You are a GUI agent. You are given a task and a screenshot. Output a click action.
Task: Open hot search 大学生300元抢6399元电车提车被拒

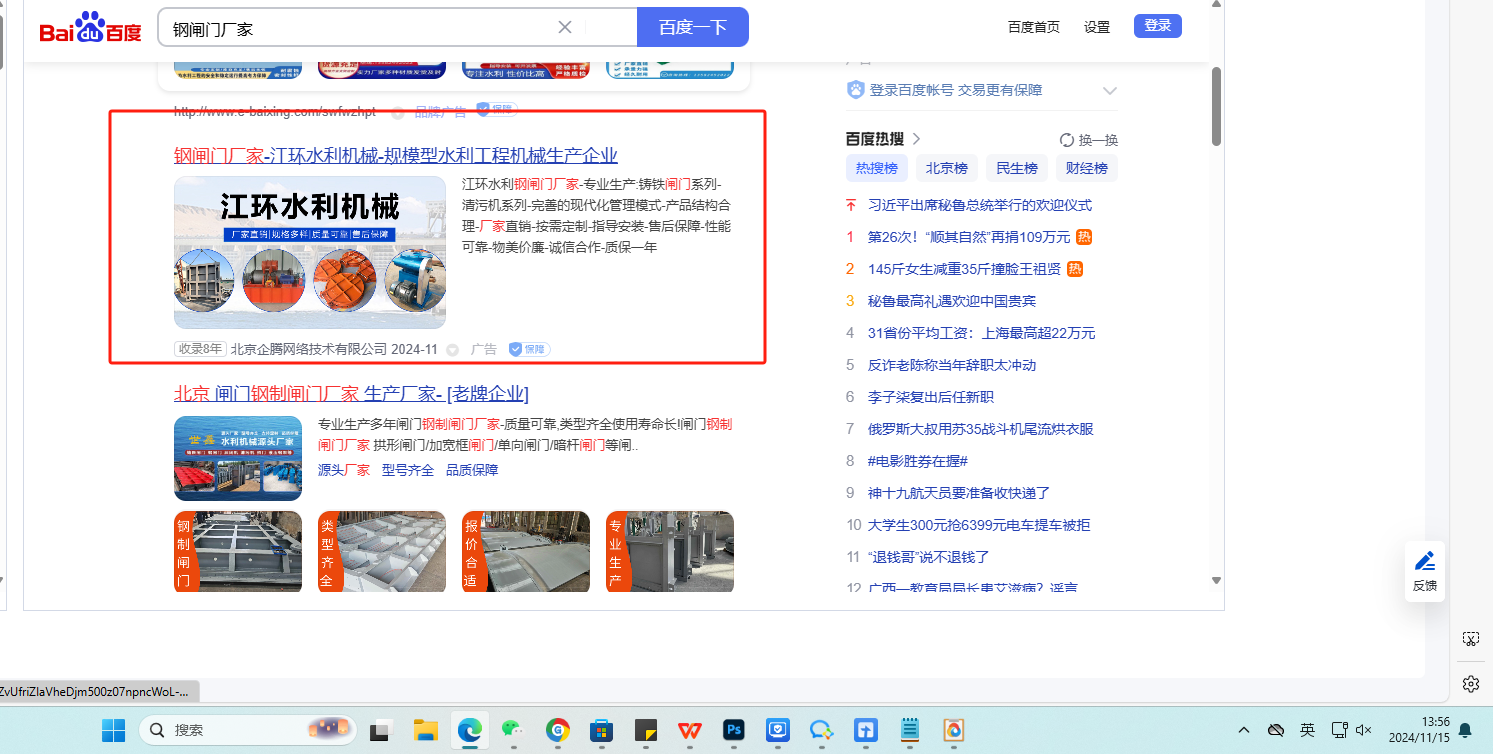[x=979, y=525]
